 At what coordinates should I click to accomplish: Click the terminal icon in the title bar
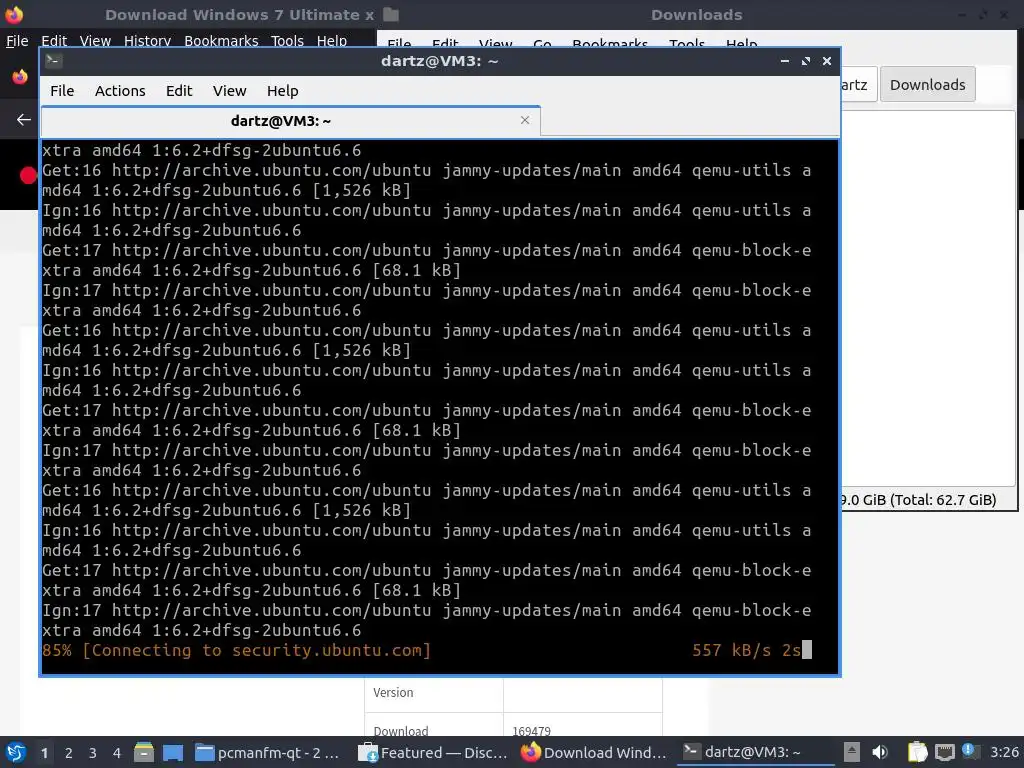point(53,61)
